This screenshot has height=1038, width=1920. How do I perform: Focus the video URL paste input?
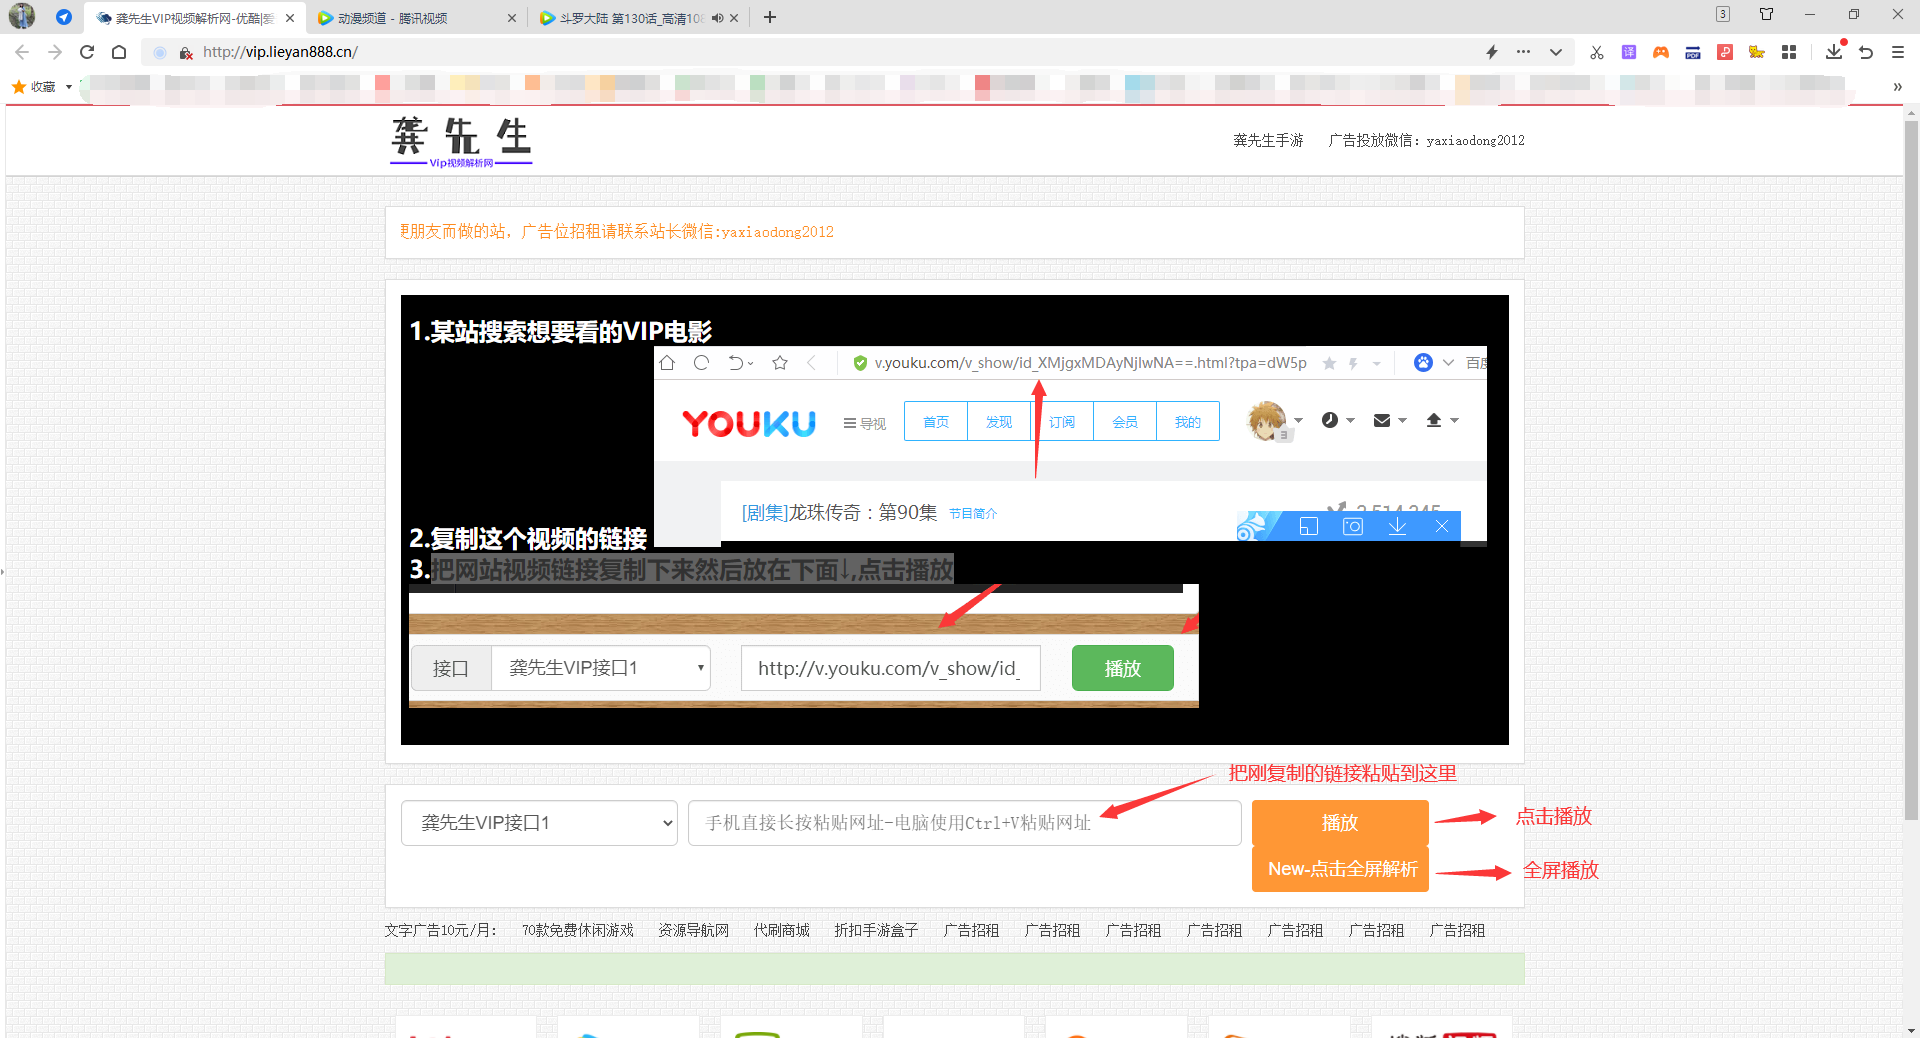(964, 823)
